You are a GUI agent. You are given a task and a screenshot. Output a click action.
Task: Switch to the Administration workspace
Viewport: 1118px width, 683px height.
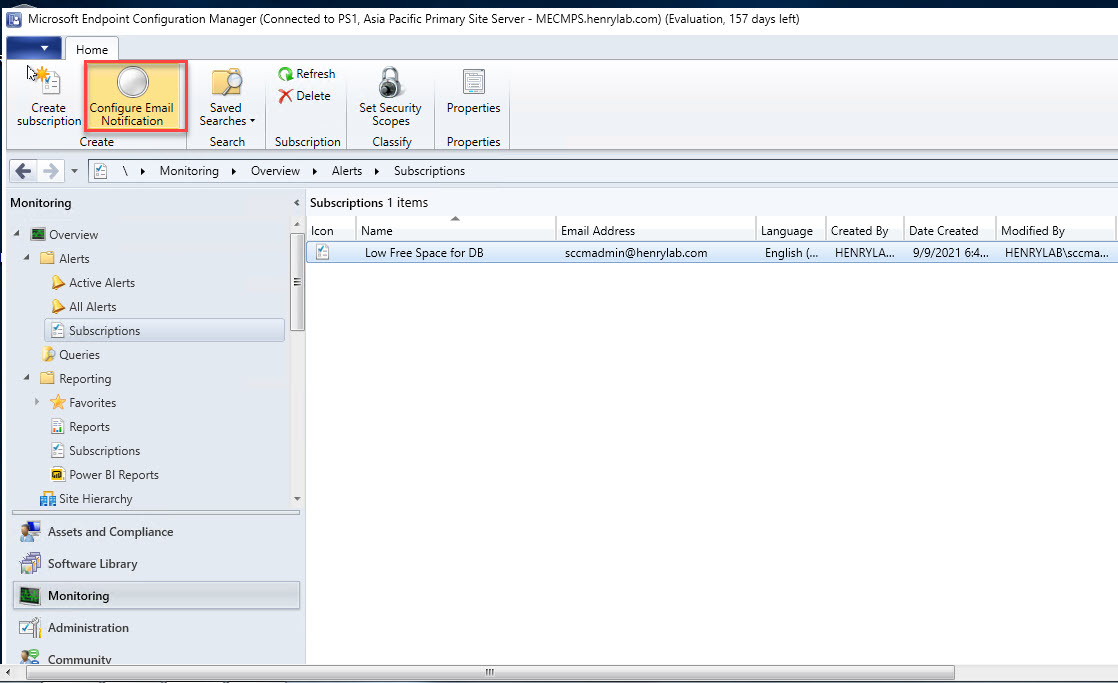(x=88, y=628)
